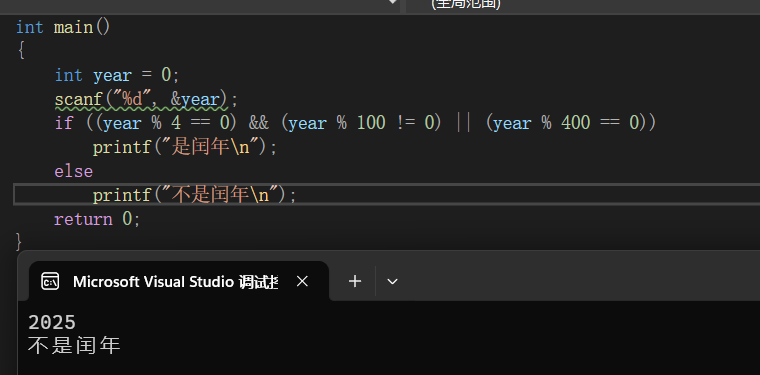Click the printf("是闰年\n") line
This screenshot has width=760, height=375.
[185, 147]
